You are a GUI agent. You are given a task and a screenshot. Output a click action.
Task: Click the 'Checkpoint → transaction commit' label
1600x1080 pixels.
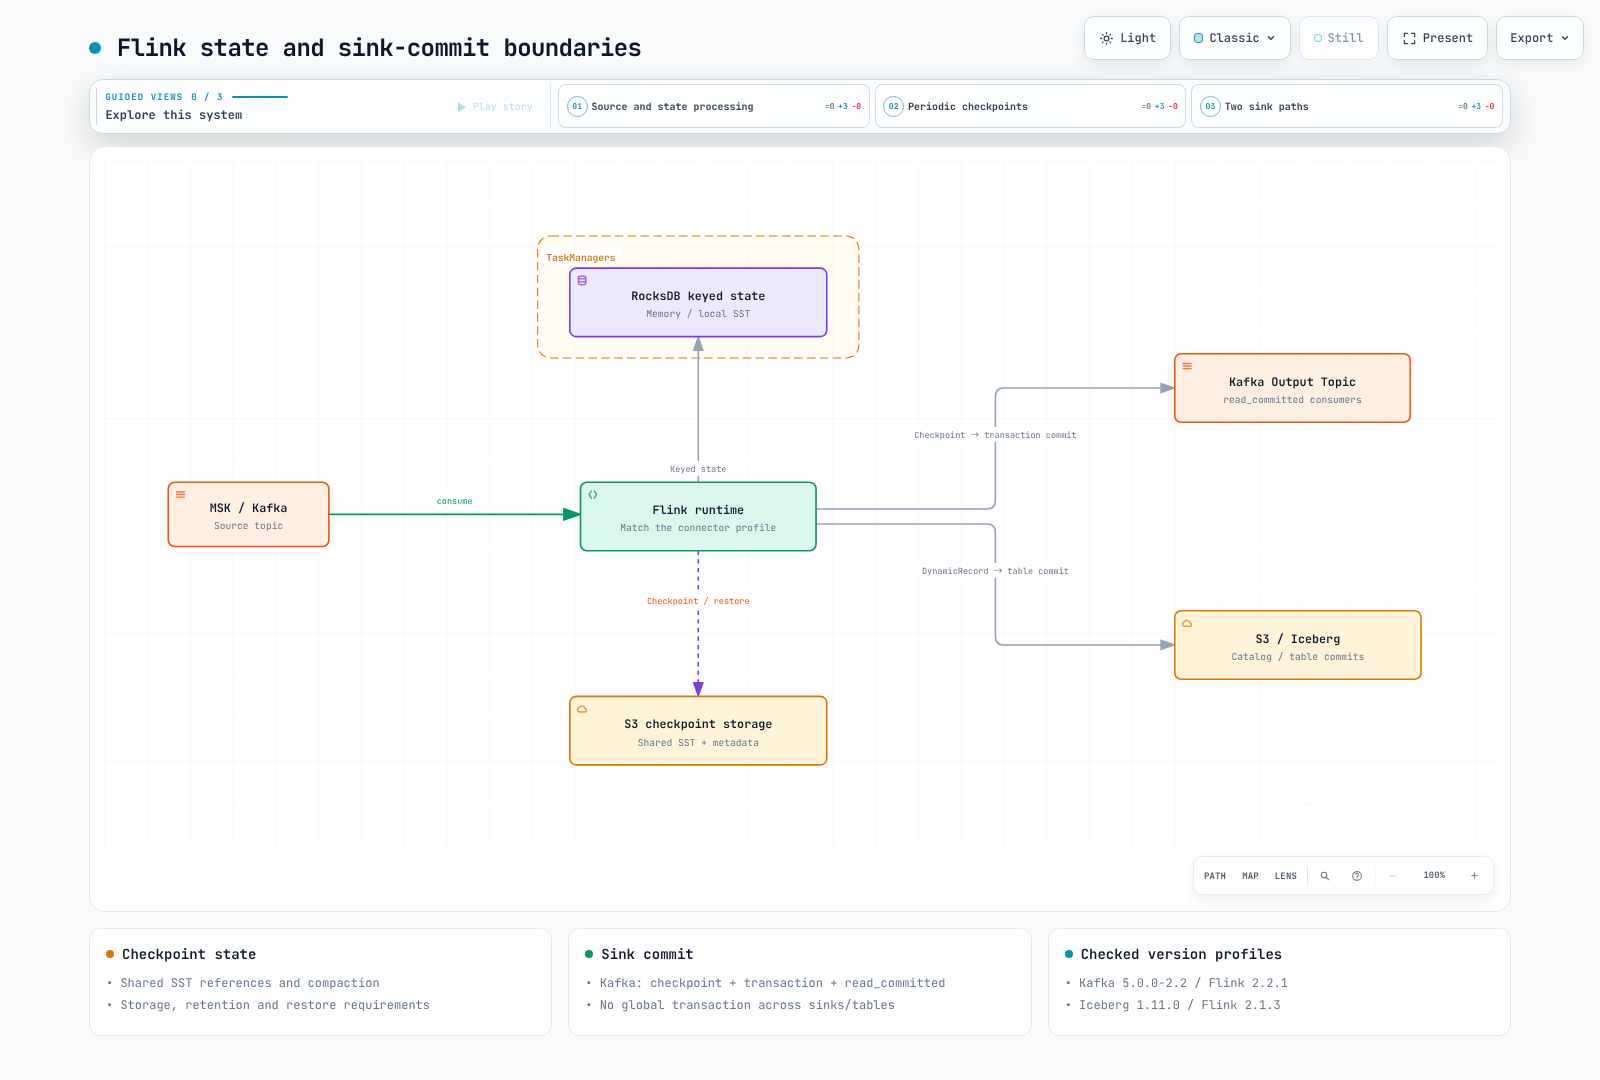(x=995, y=435)
